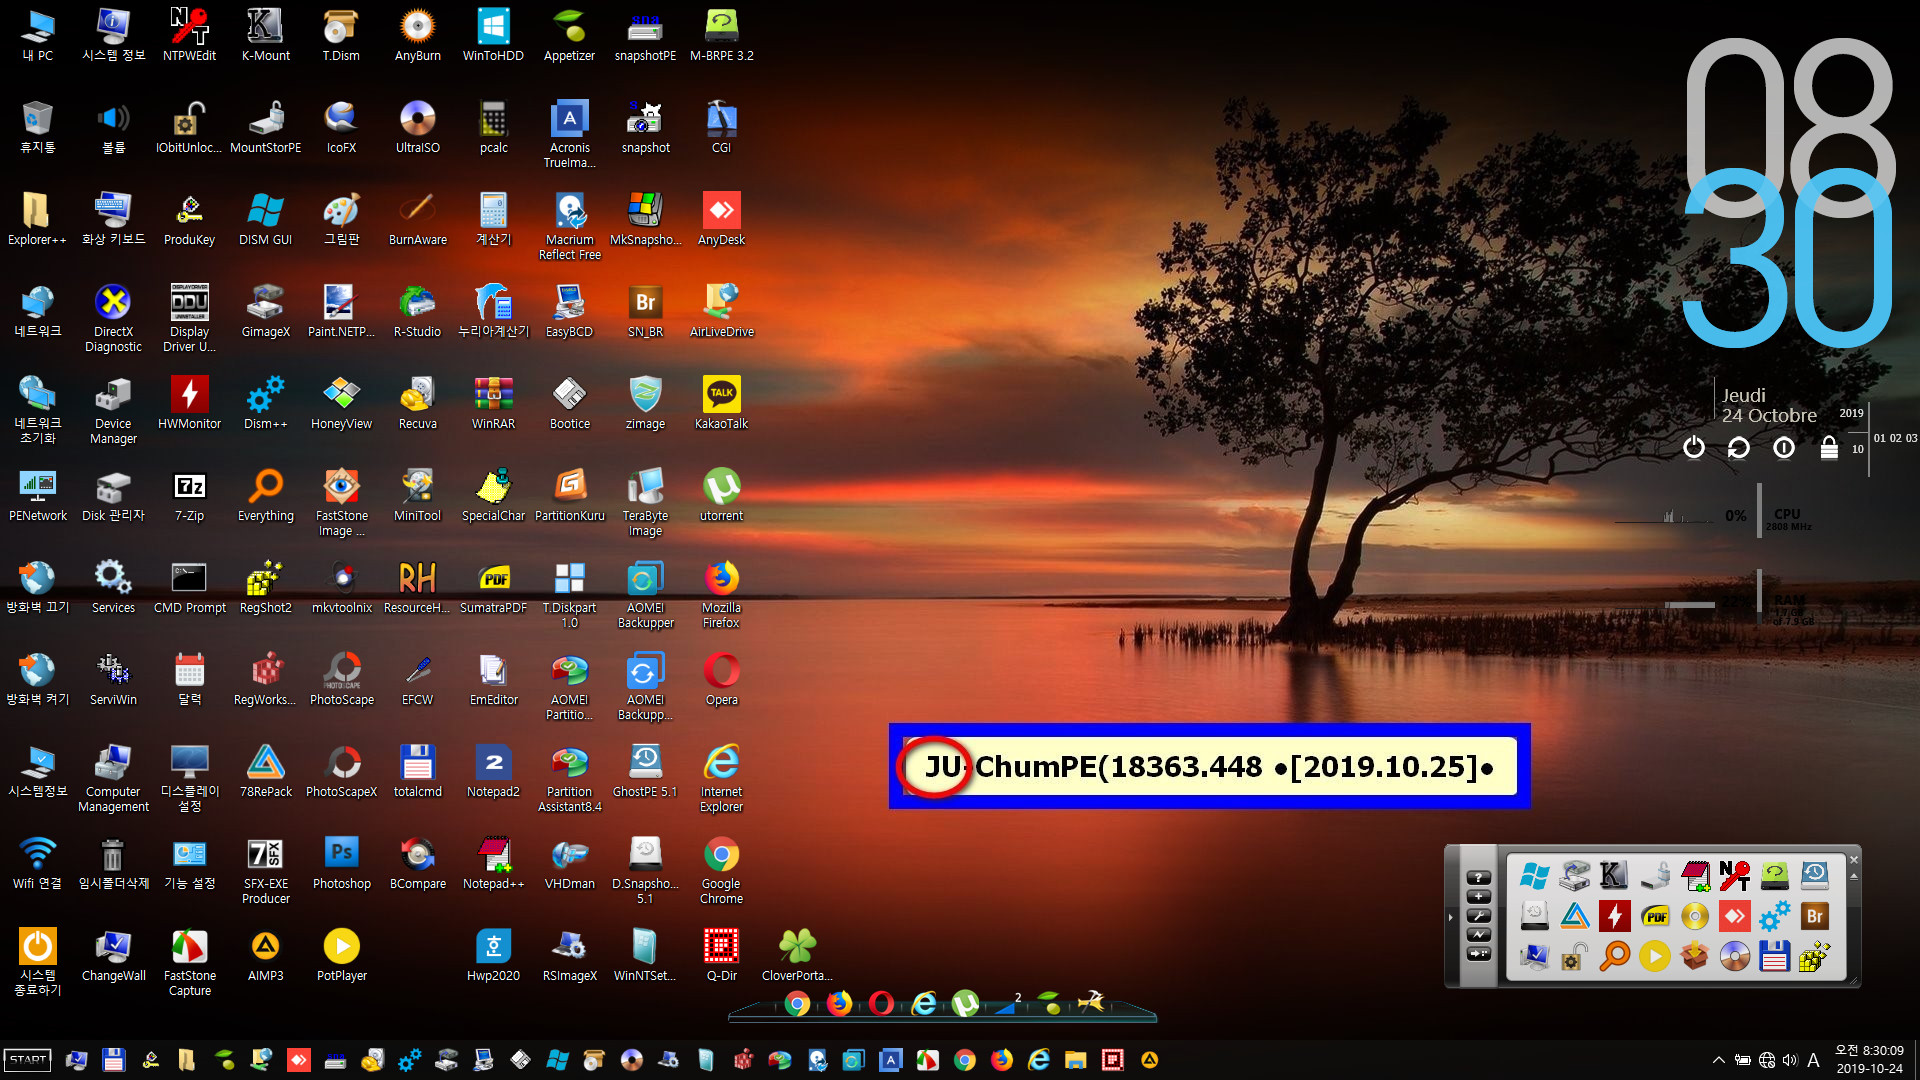Open 78RePack desktop shortcut

point(265,771)
